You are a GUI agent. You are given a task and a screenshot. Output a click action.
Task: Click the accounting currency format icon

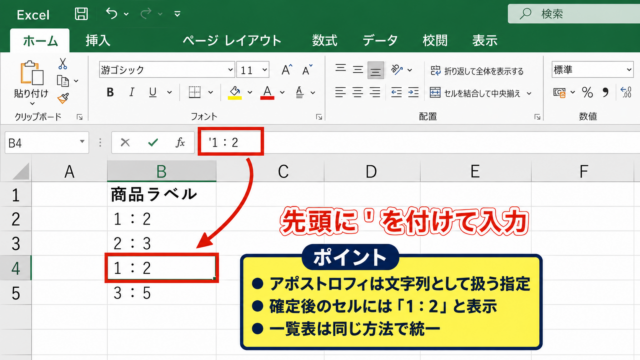click(x=560, y=93)
